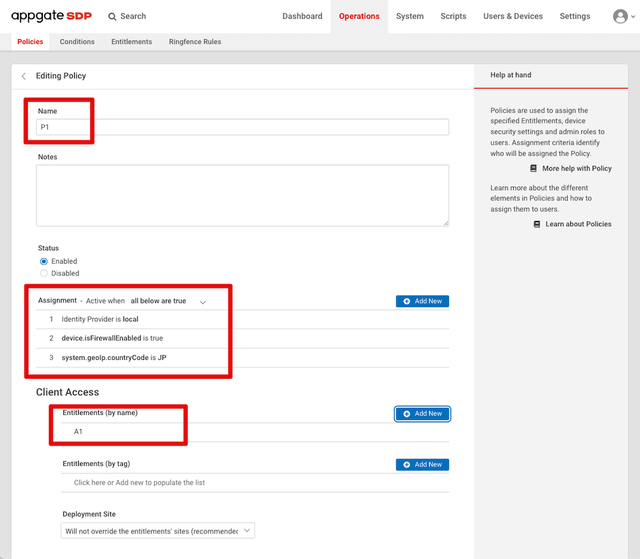The width and height of the screenshot is (640, 559).
Task: Select the Disabled status radio button
Action: (x=44, y=273)
